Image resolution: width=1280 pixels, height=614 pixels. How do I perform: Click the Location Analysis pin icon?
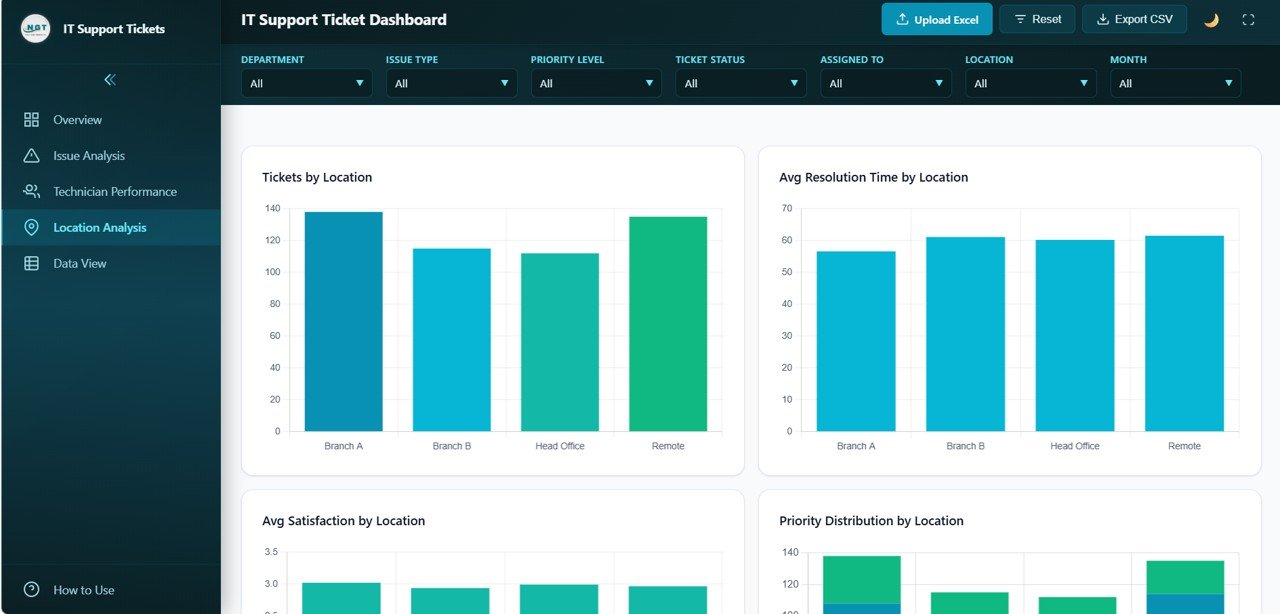[31, 228]
